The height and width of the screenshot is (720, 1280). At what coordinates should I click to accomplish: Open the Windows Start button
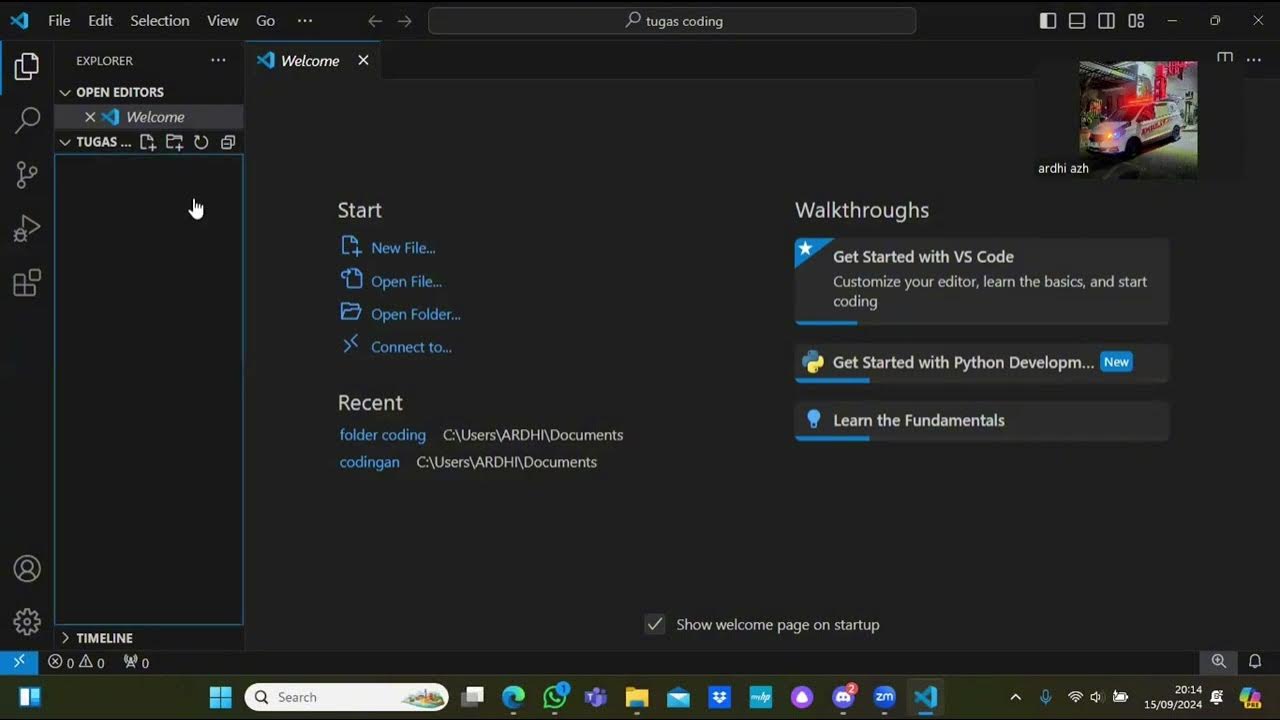click(221, 697)
